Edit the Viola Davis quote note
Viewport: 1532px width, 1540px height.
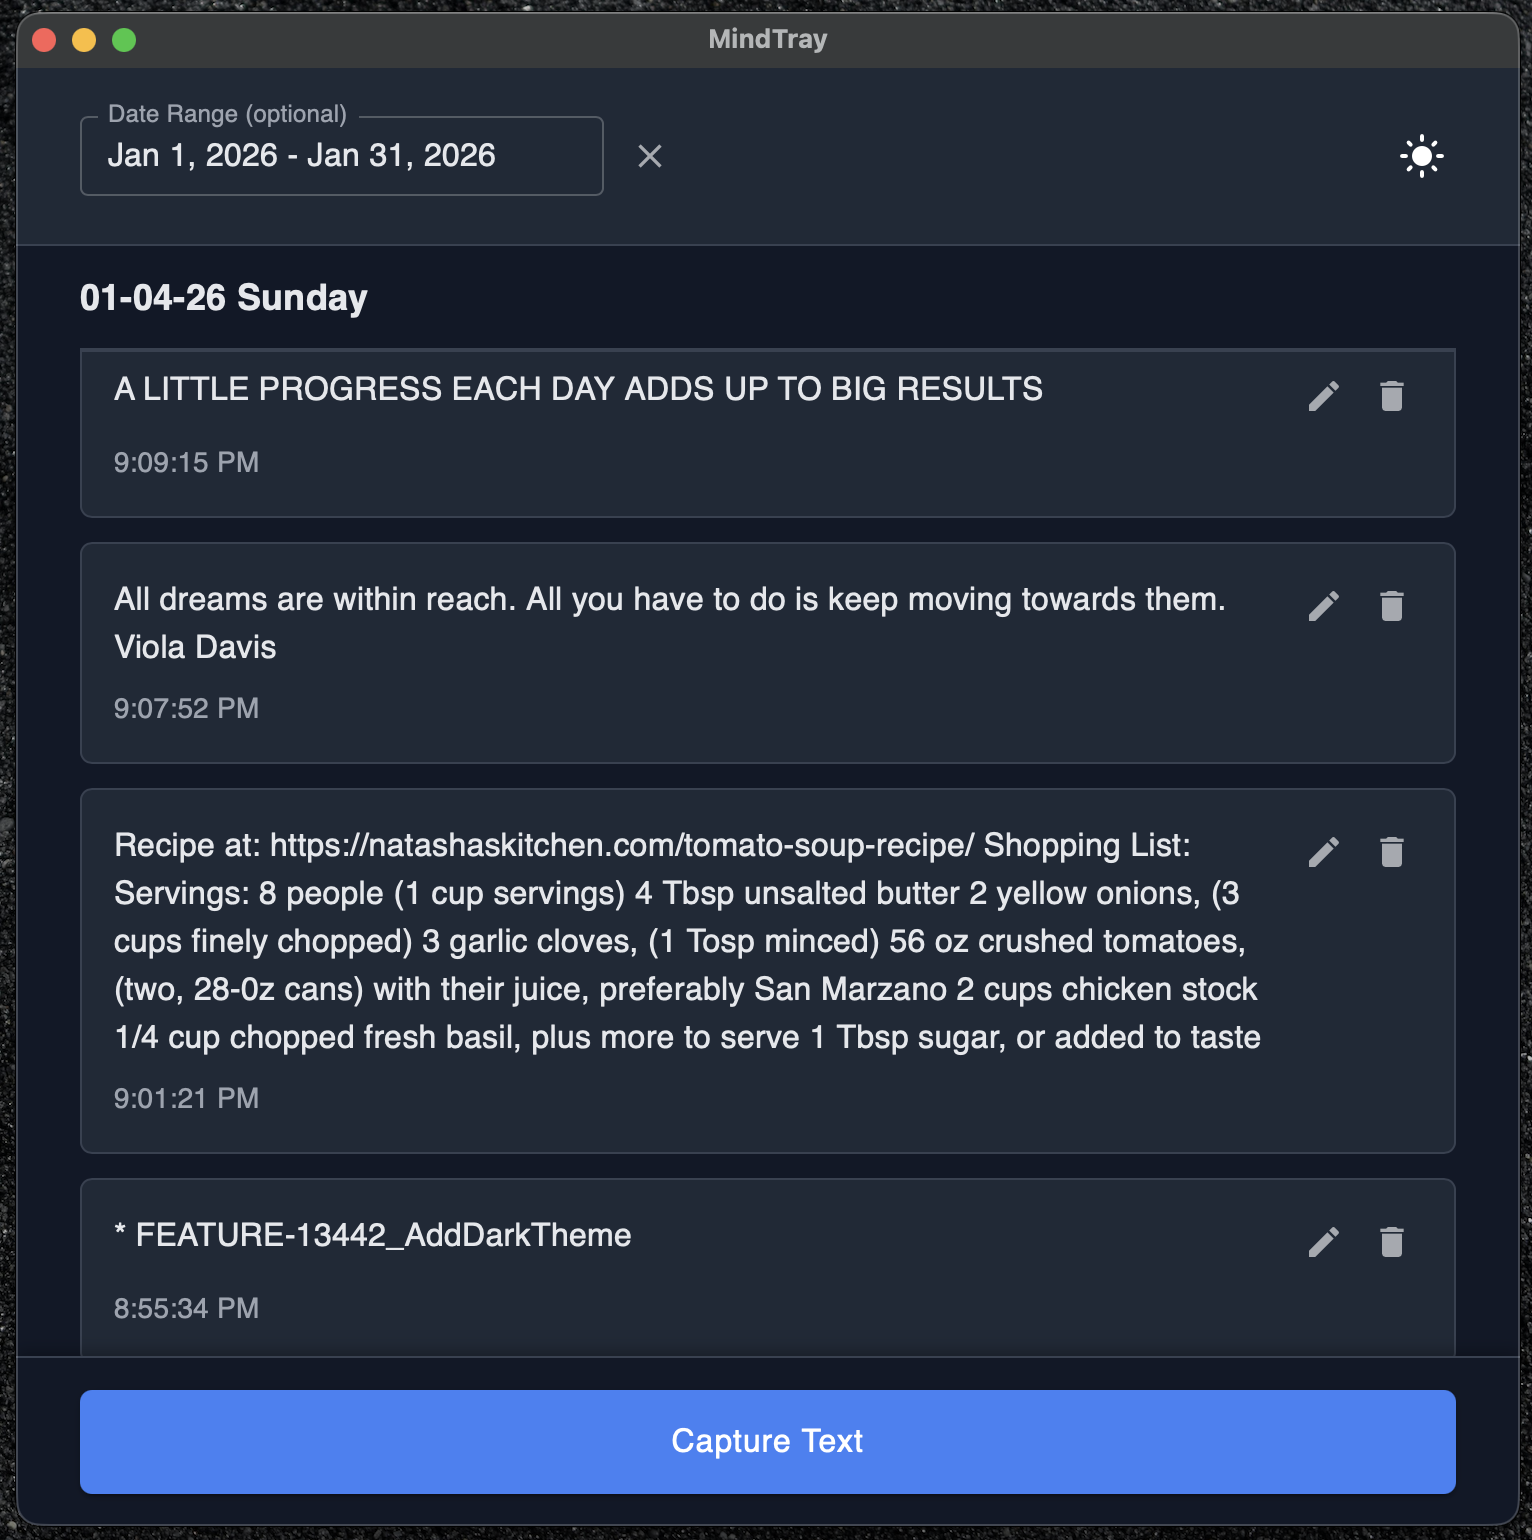click(x=1323, y=606)
